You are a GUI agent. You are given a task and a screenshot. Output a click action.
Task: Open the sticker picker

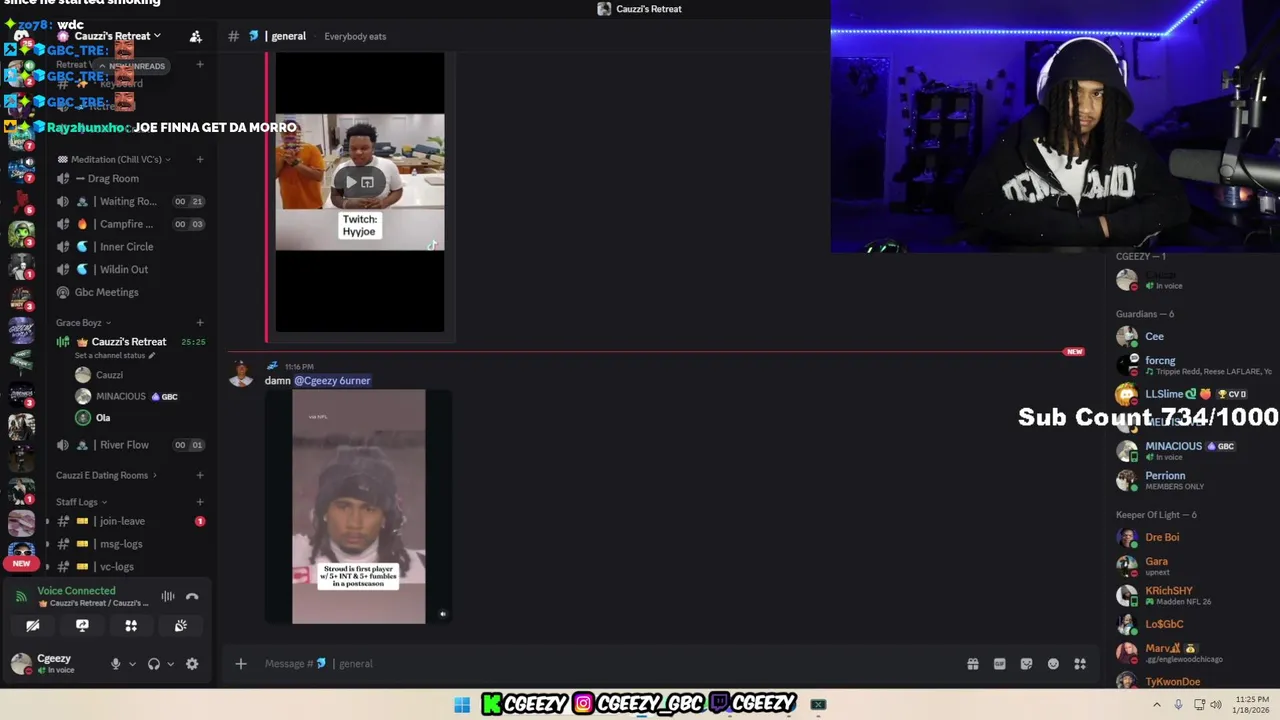1026,664
